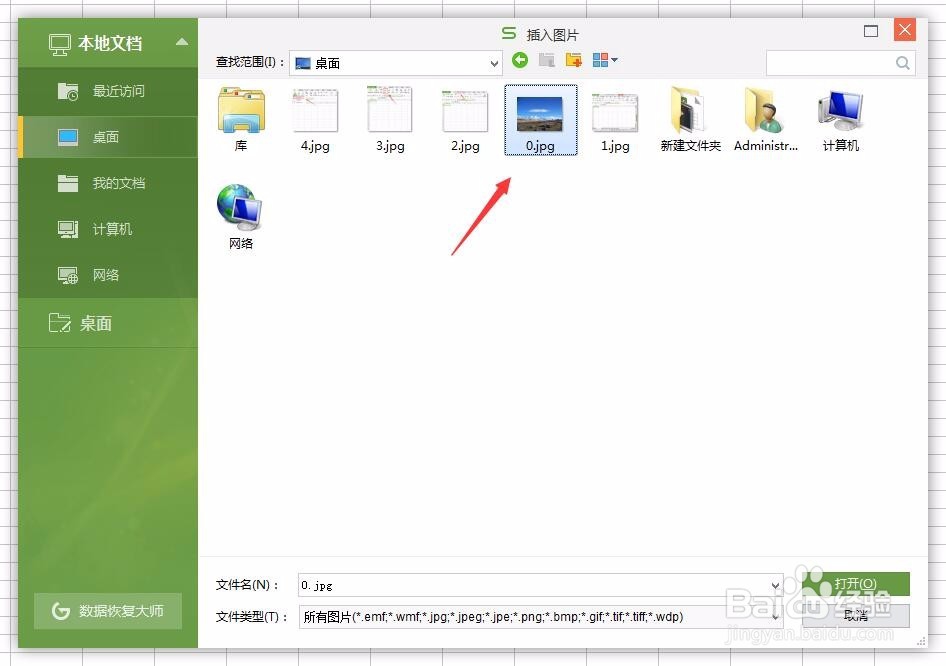The width and height of the screenshot is (946, 666).
Task: Open 网络 in the sidebar
Action: pyautogui.click(x=109, y=275)
